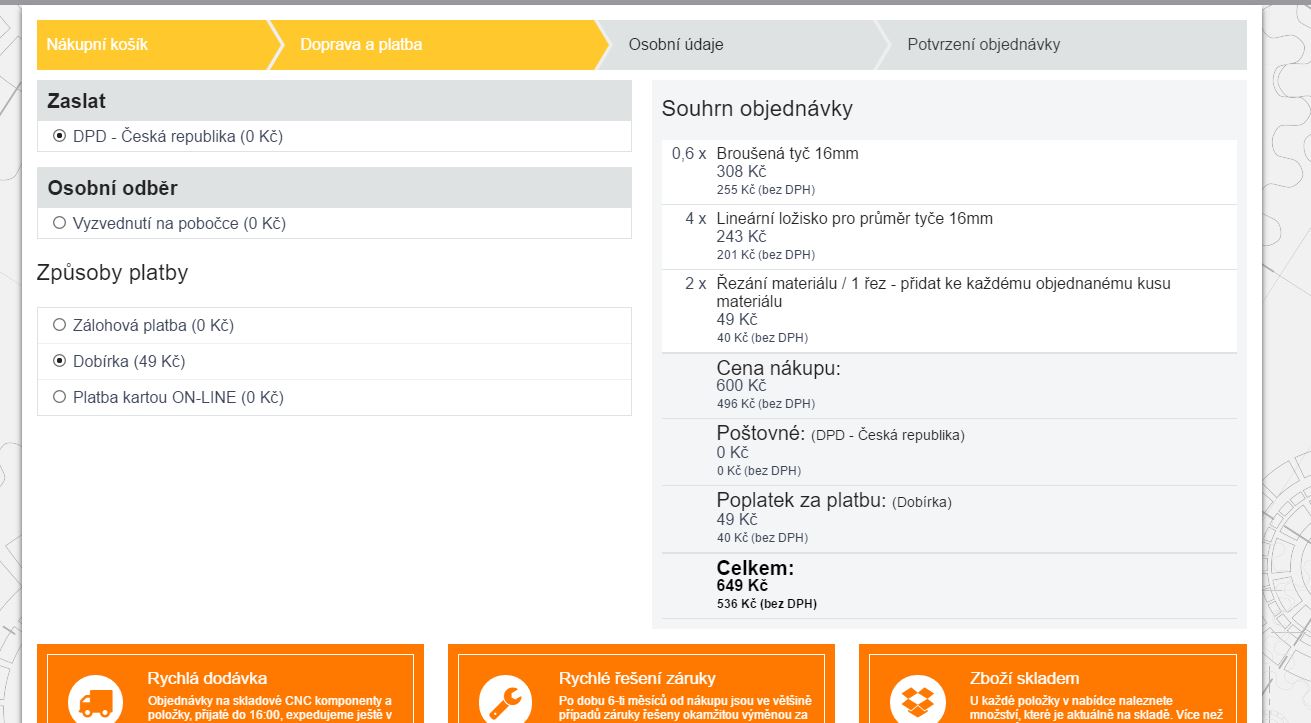Open the Zboží skladem banner heading

tap(1024, 678)
